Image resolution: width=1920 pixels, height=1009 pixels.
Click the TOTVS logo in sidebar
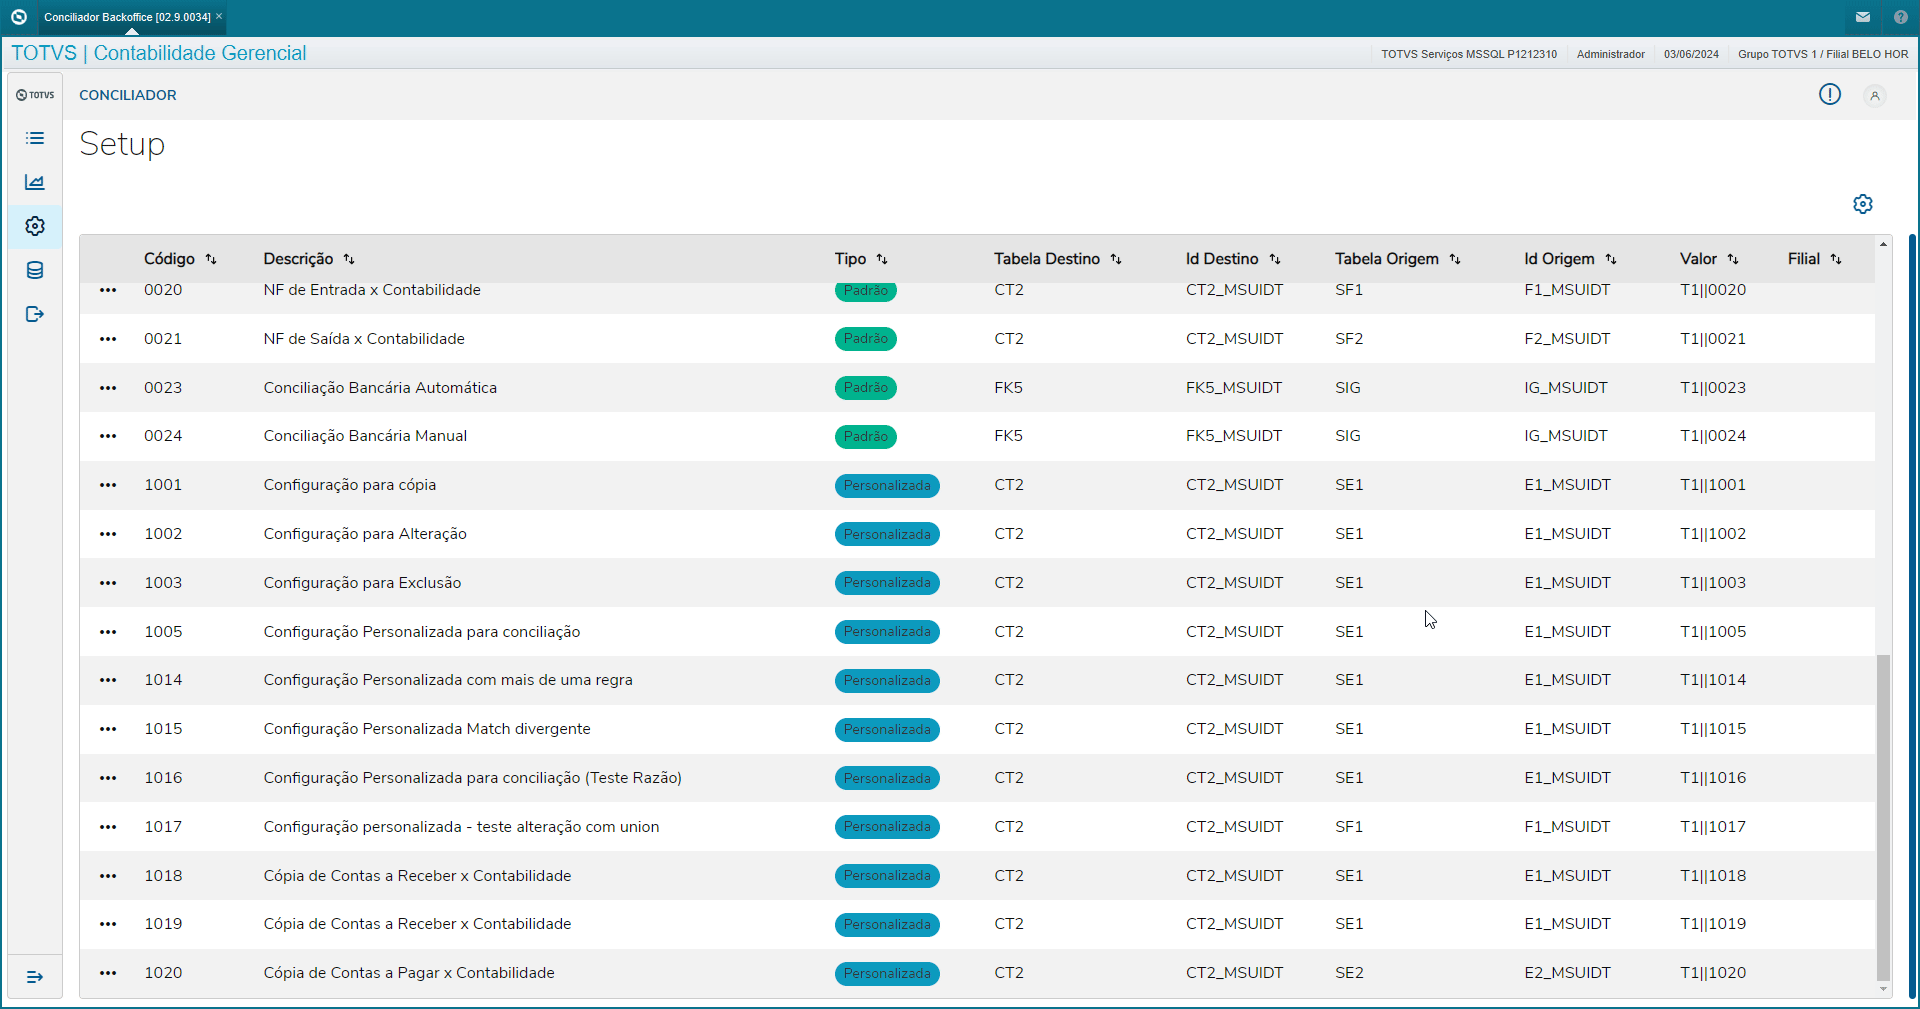(x=35, y=95)
